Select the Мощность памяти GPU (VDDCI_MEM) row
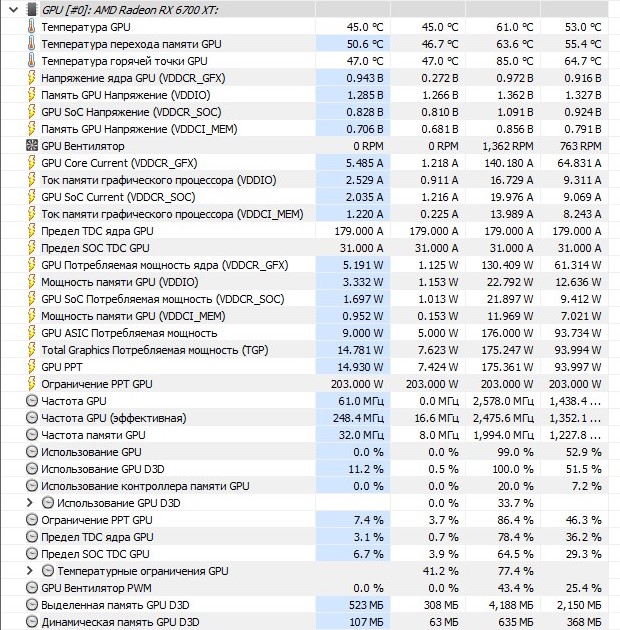The width and height of the screenshot is (620, 630). pos(305,316)
